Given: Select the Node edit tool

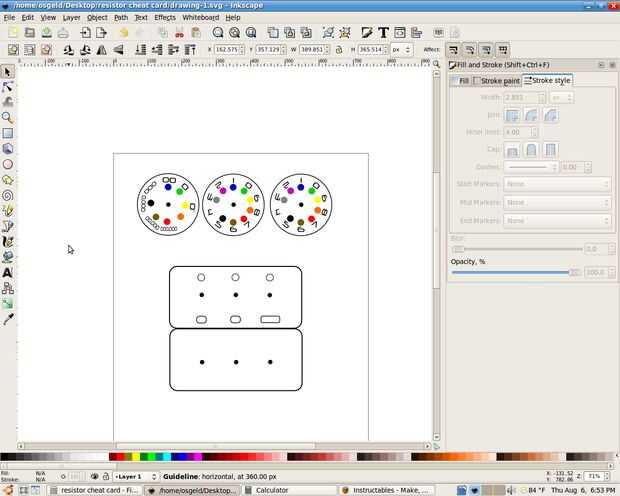Looking at the screenshot, I should (x=8, y=87).
